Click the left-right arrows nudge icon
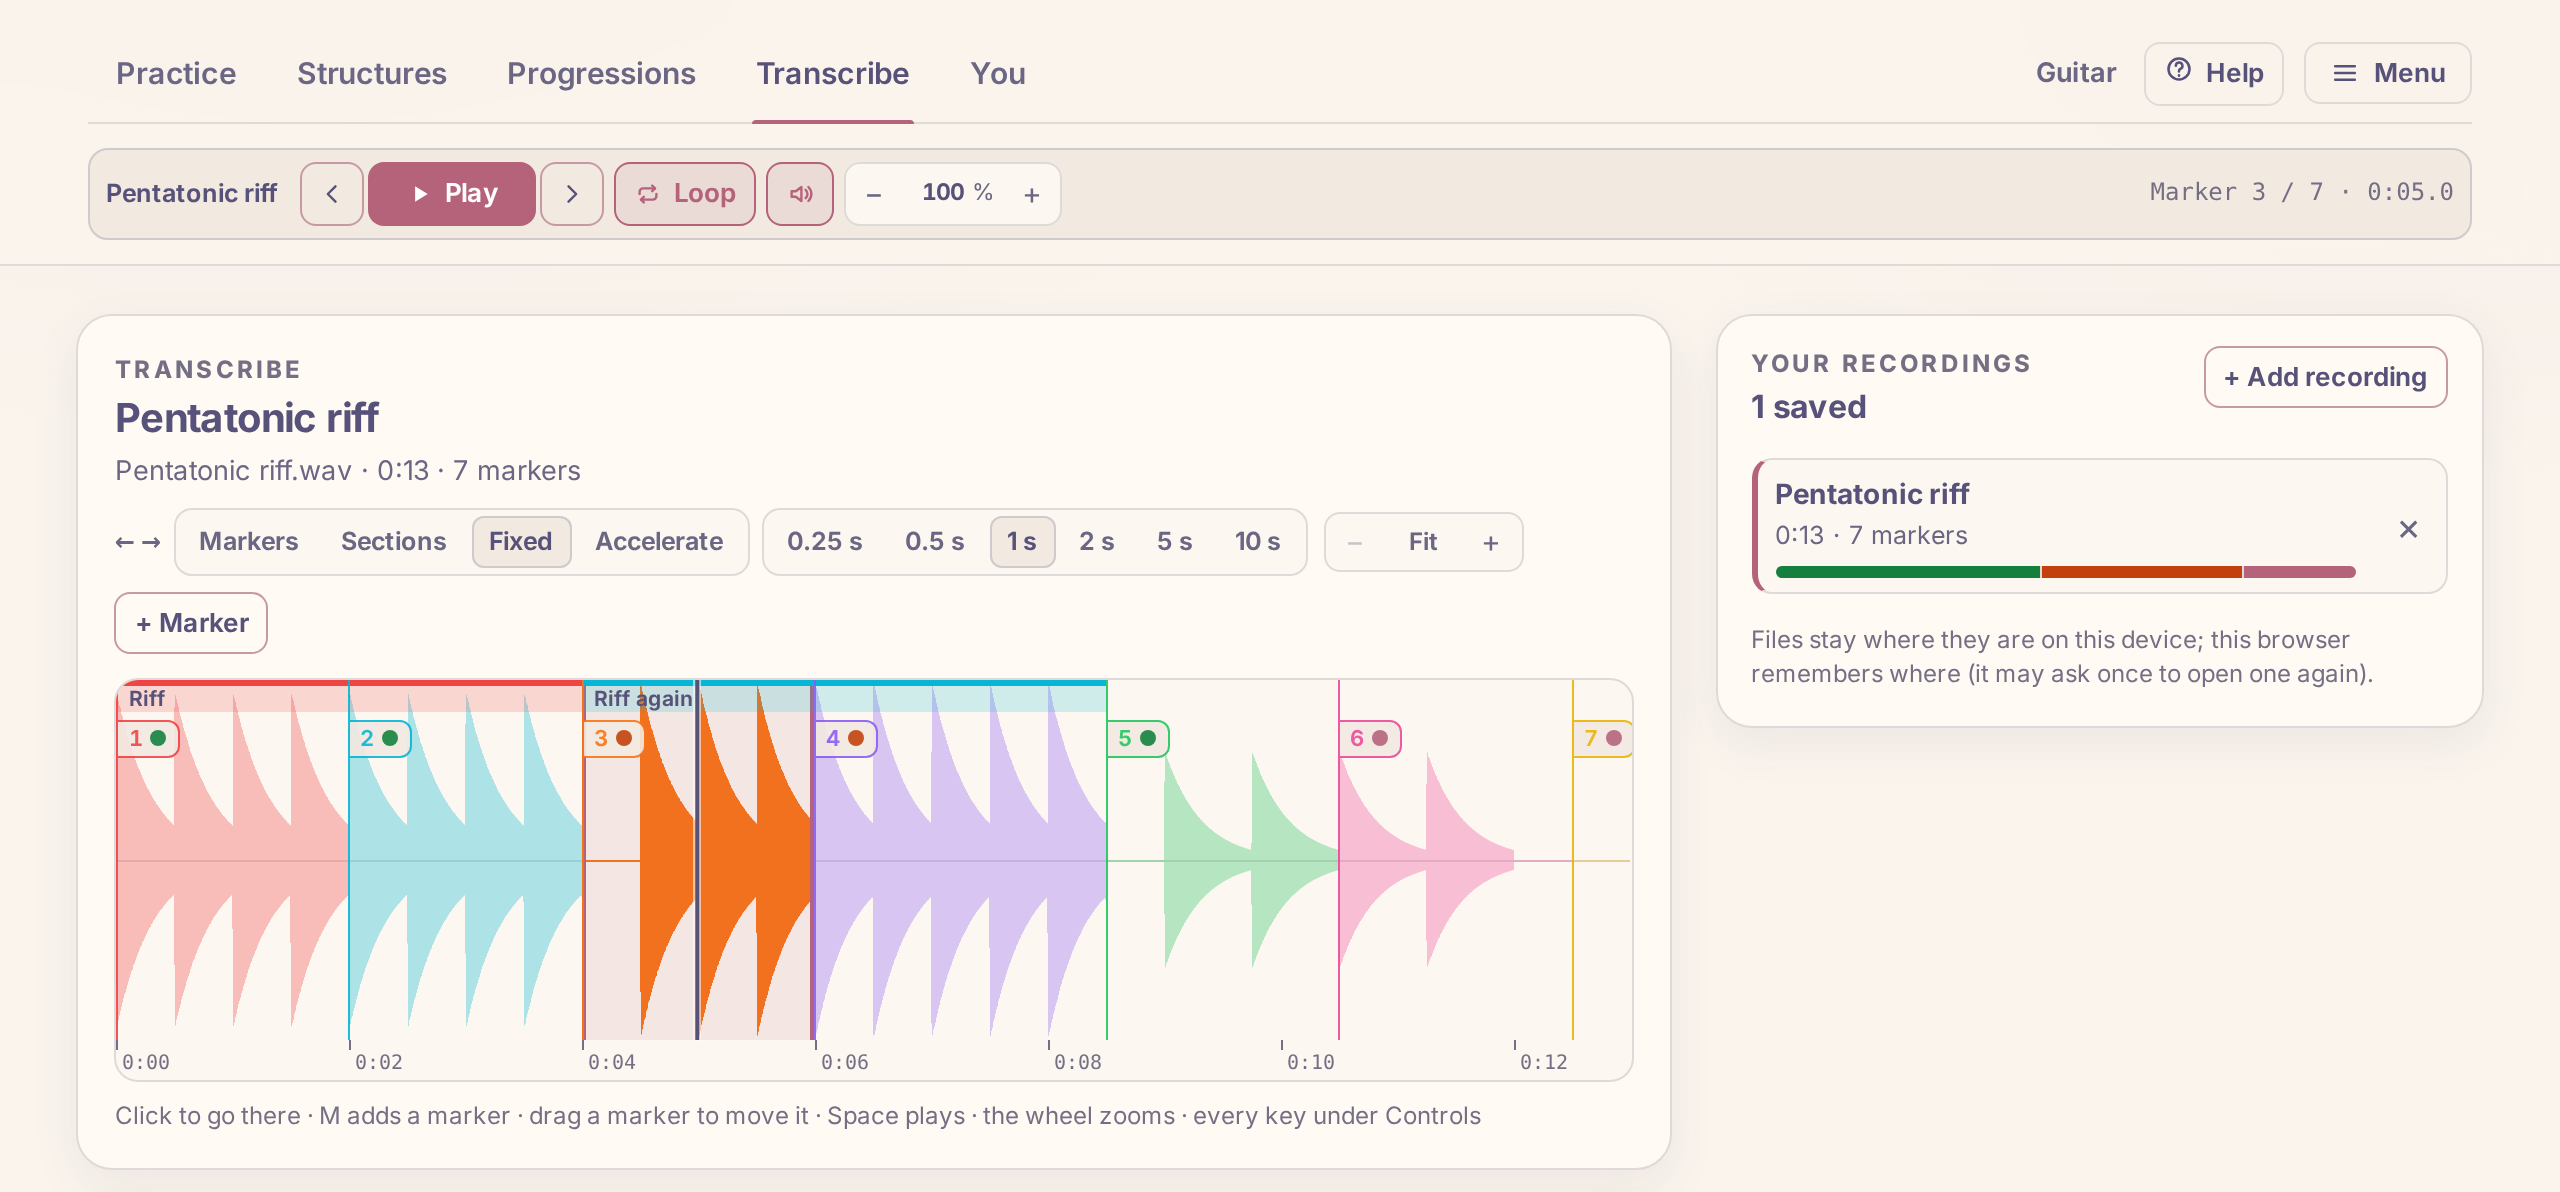This screenshot has height=1192, width=2560. pyautogui.click(x=138, y=542)
